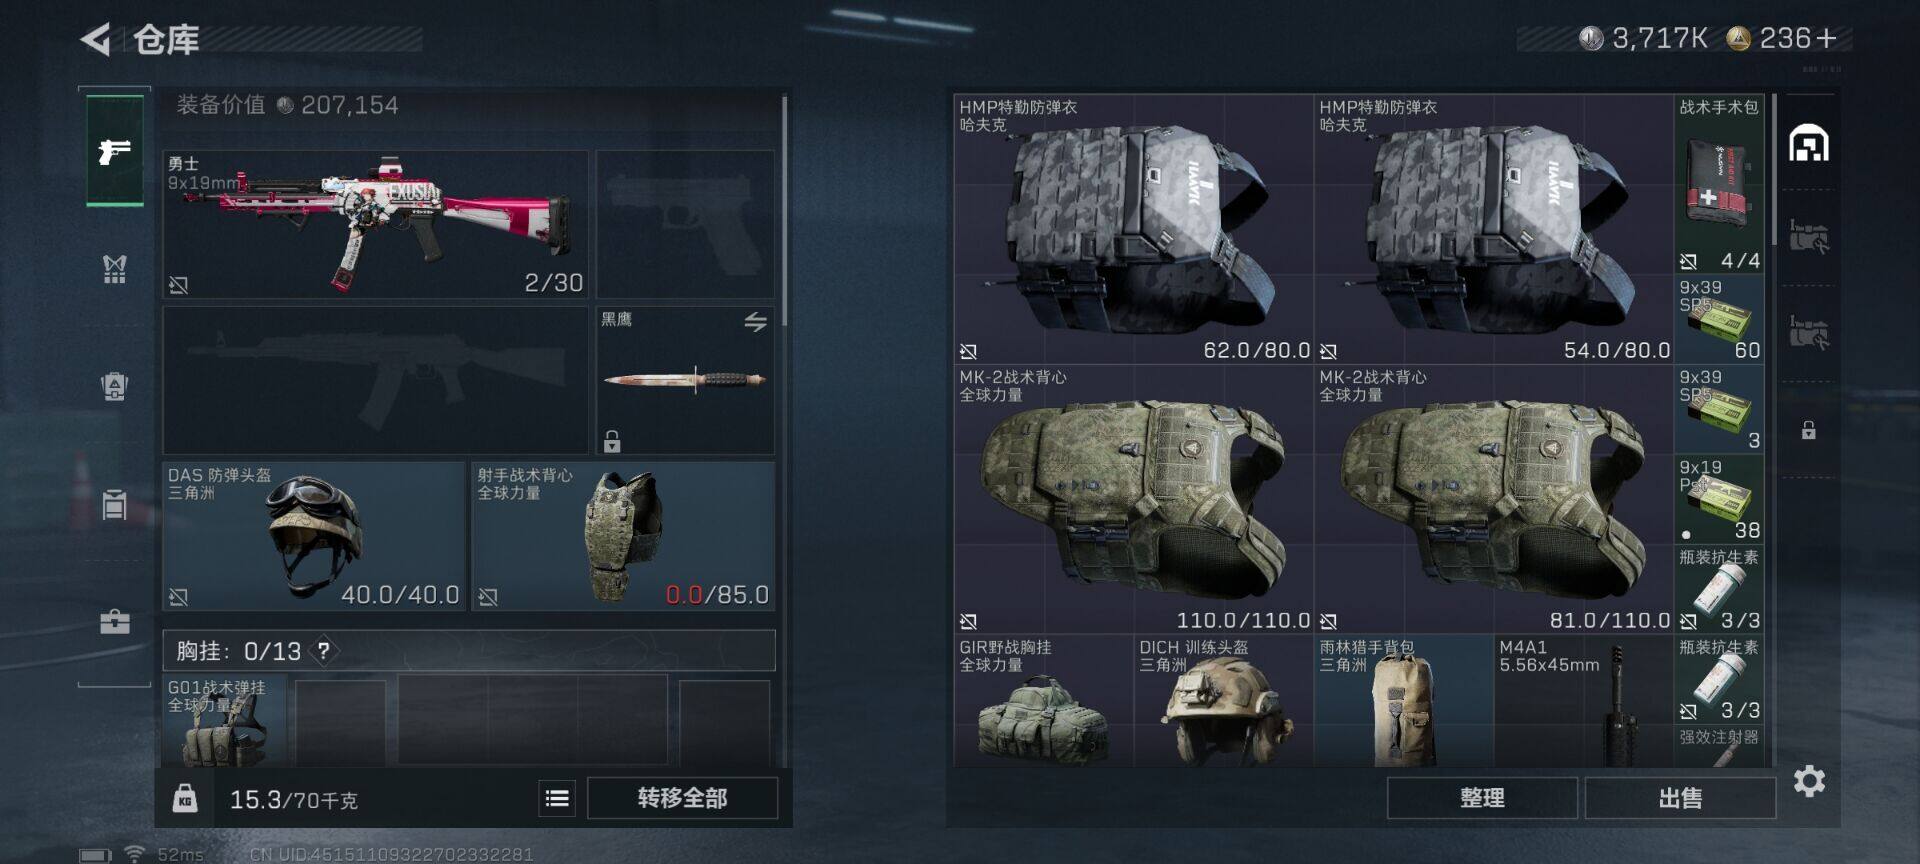Select the 射手战术背心 armor with 0.0 durability
Screen dimensions: 1920x864
623,536
